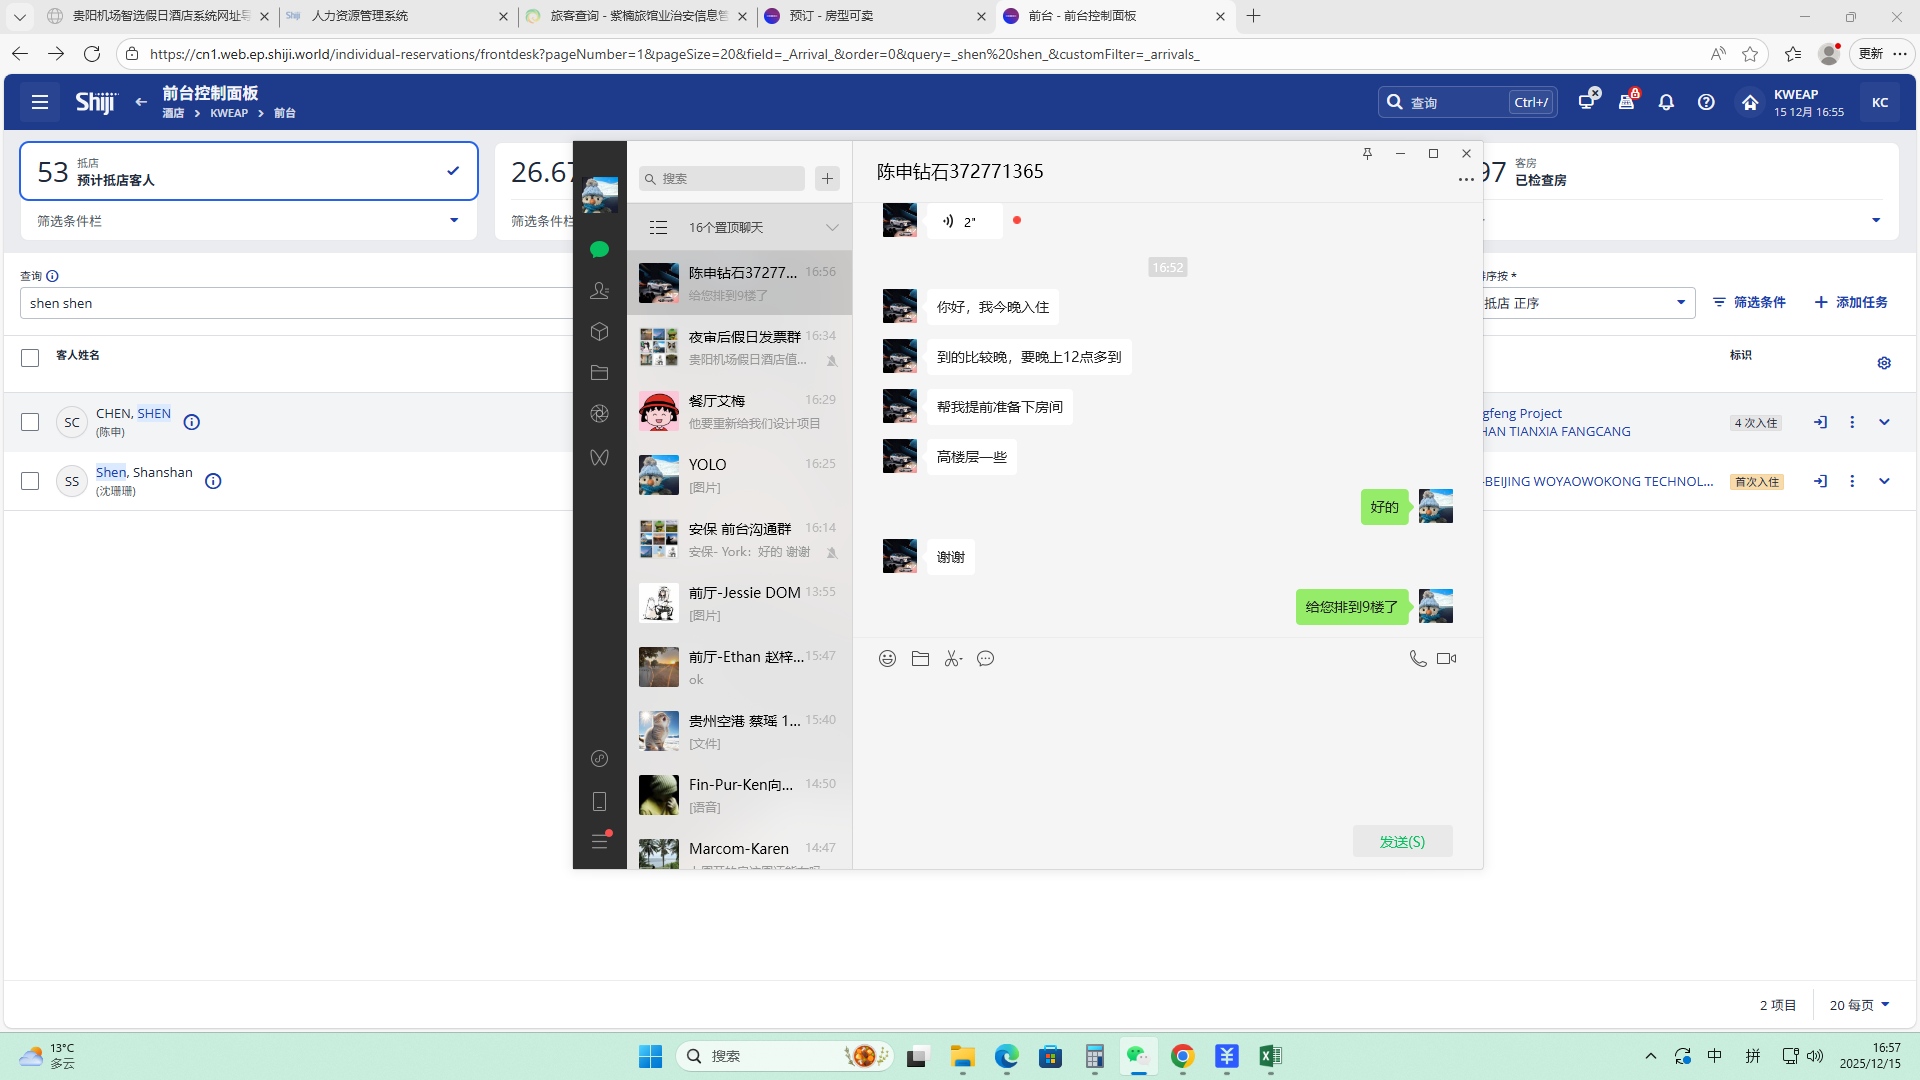Viewport: 1920px width, 1080px height.
Task: Open WeChat contacts sidebar icon
Action: pos(599,290)
